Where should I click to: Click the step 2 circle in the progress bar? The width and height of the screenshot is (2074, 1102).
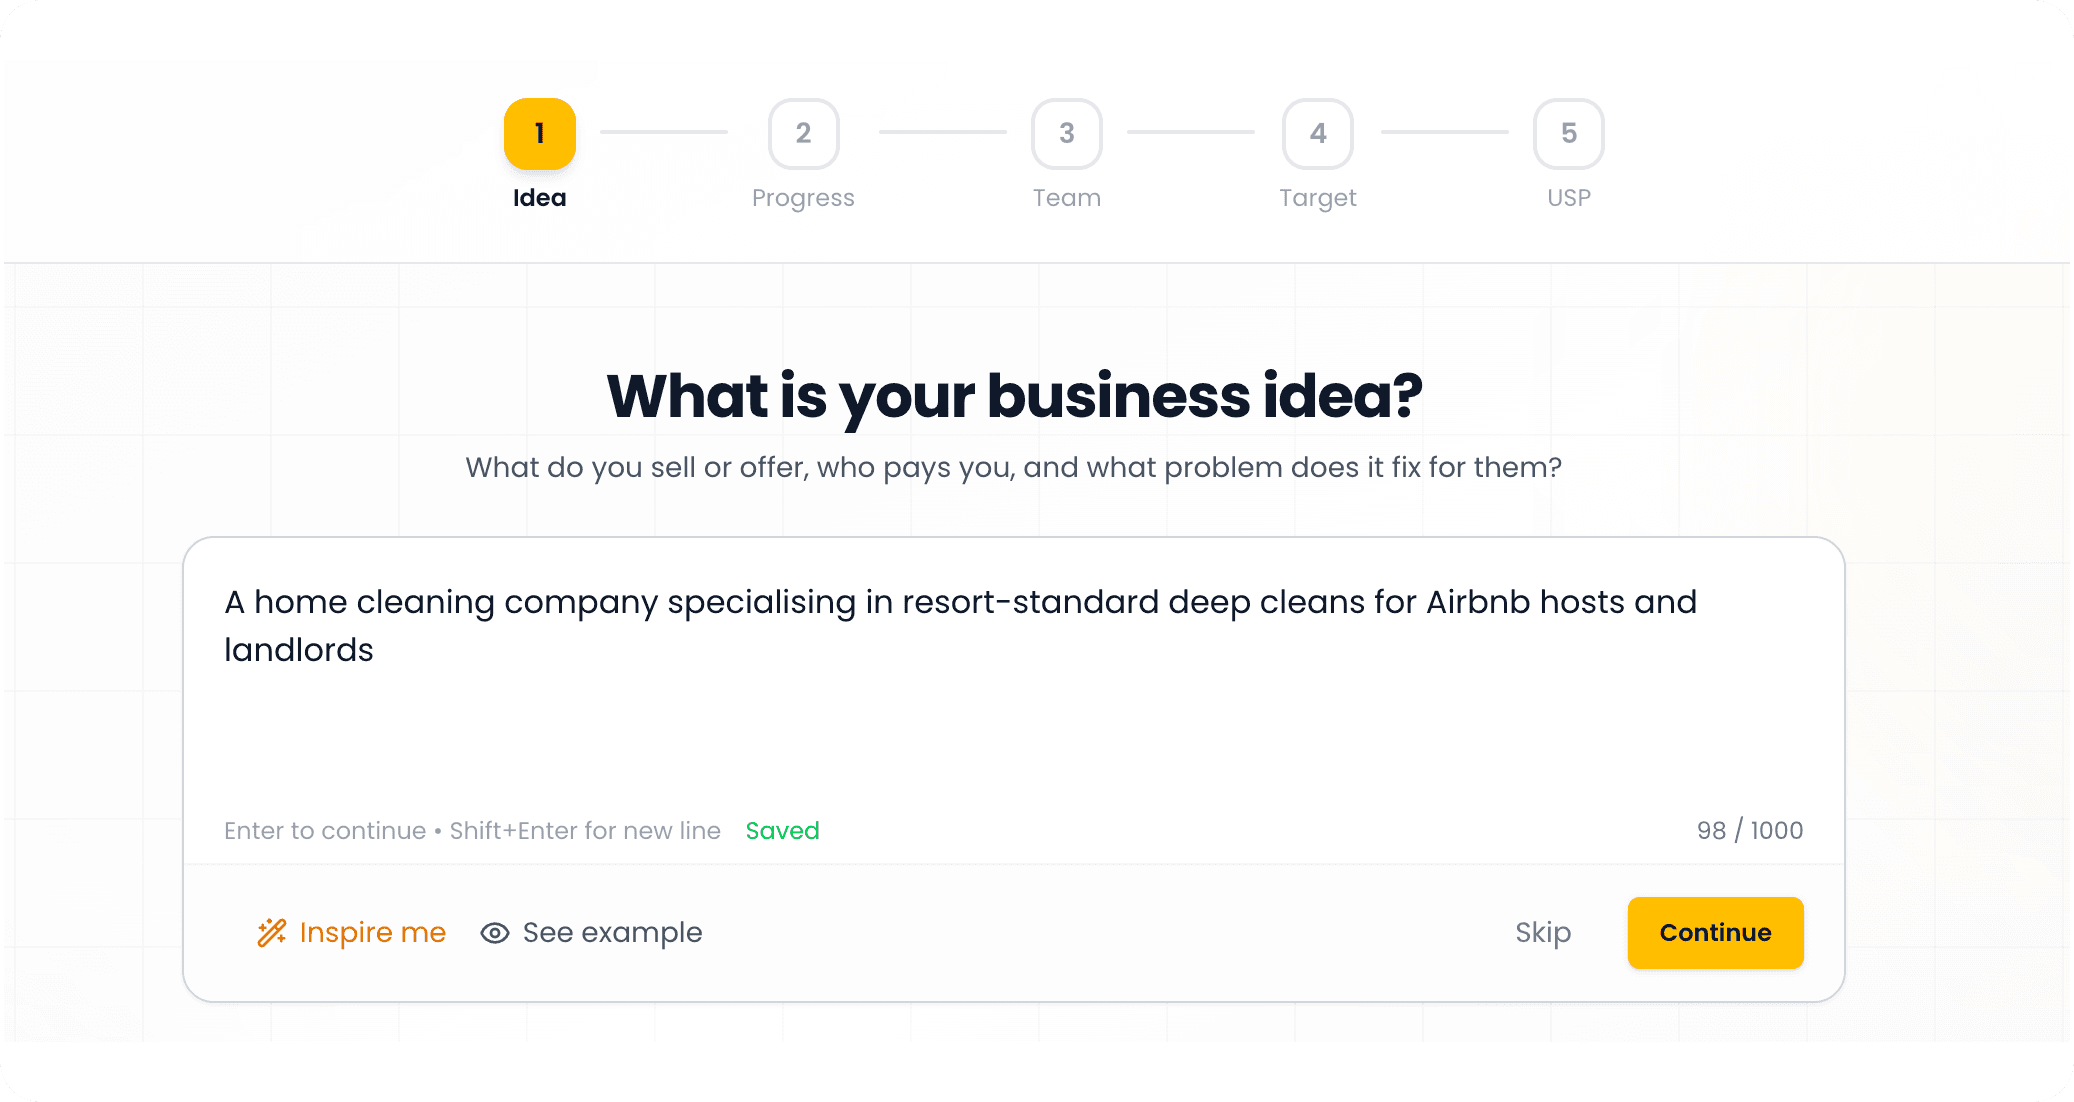tap(803, 133)
